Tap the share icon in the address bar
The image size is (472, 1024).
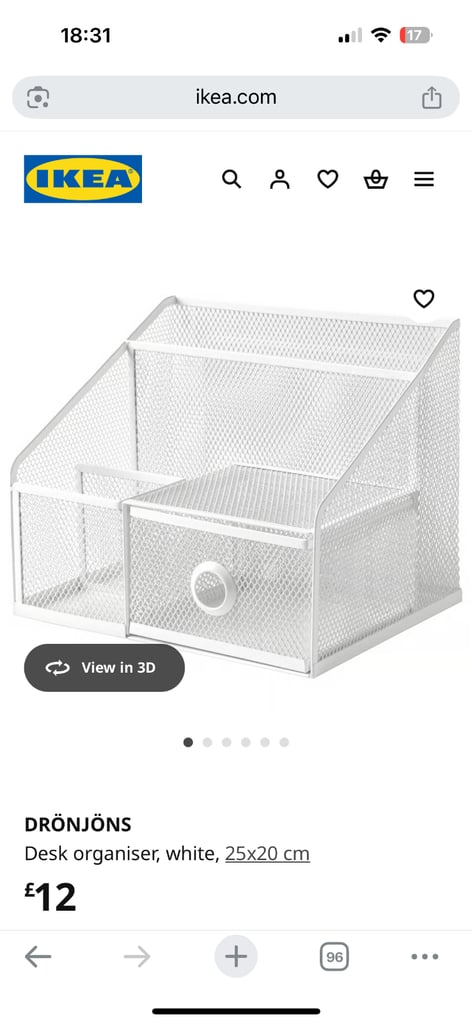point(432,98)
